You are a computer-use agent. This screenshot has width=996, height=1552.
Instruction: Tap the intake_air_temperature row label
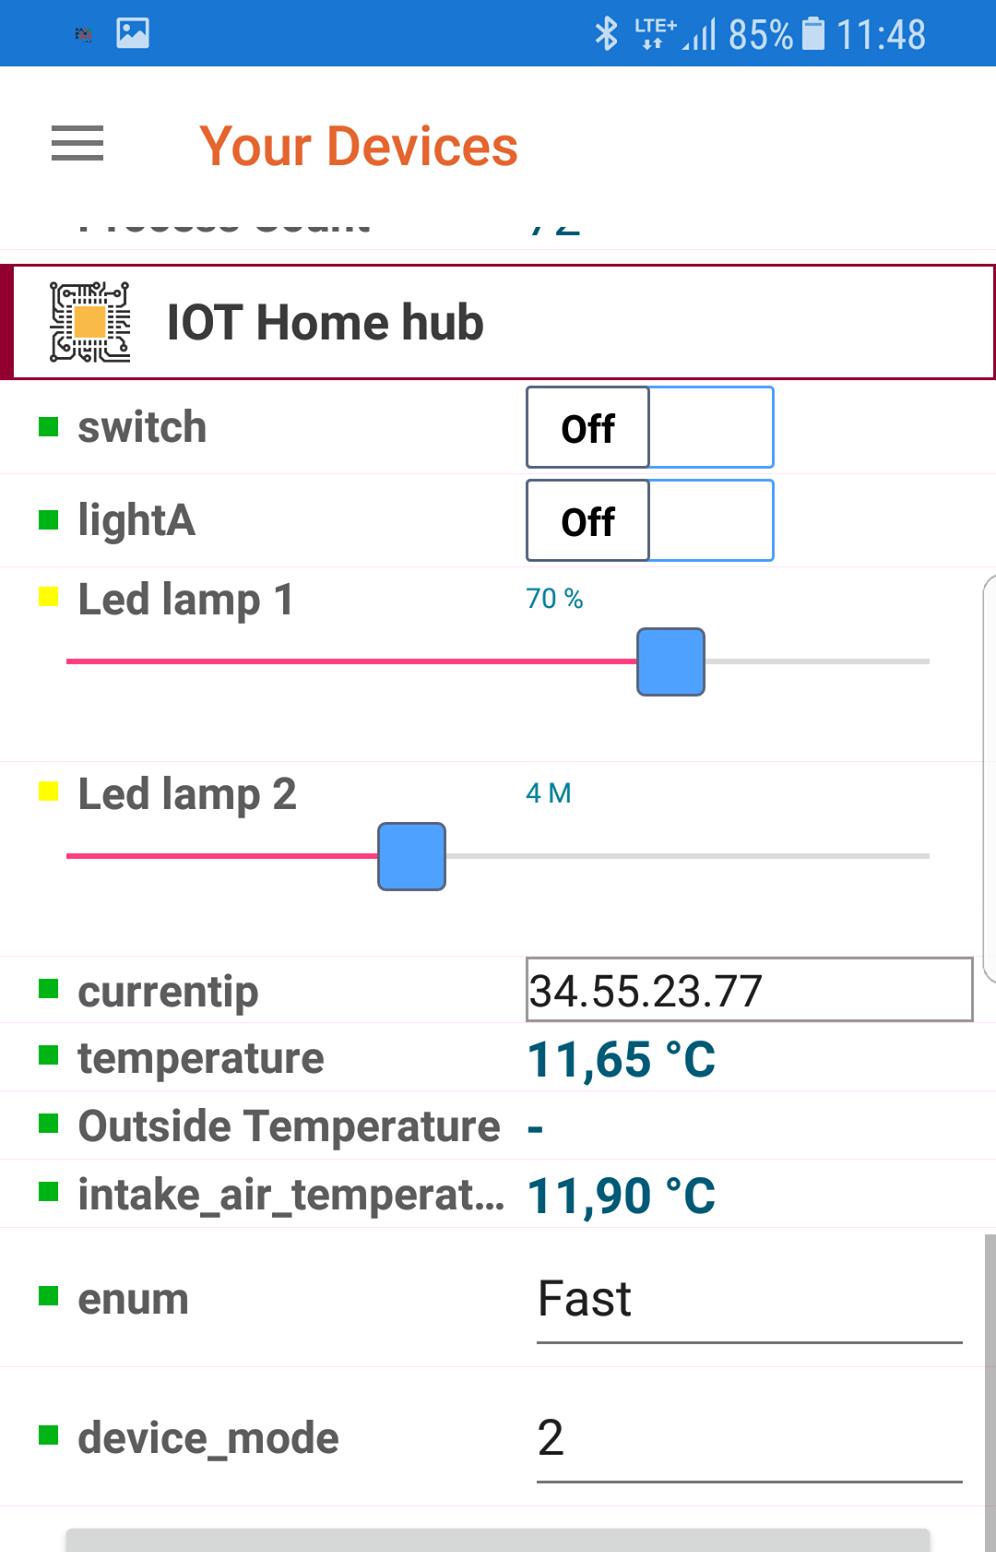point(291,1195)
